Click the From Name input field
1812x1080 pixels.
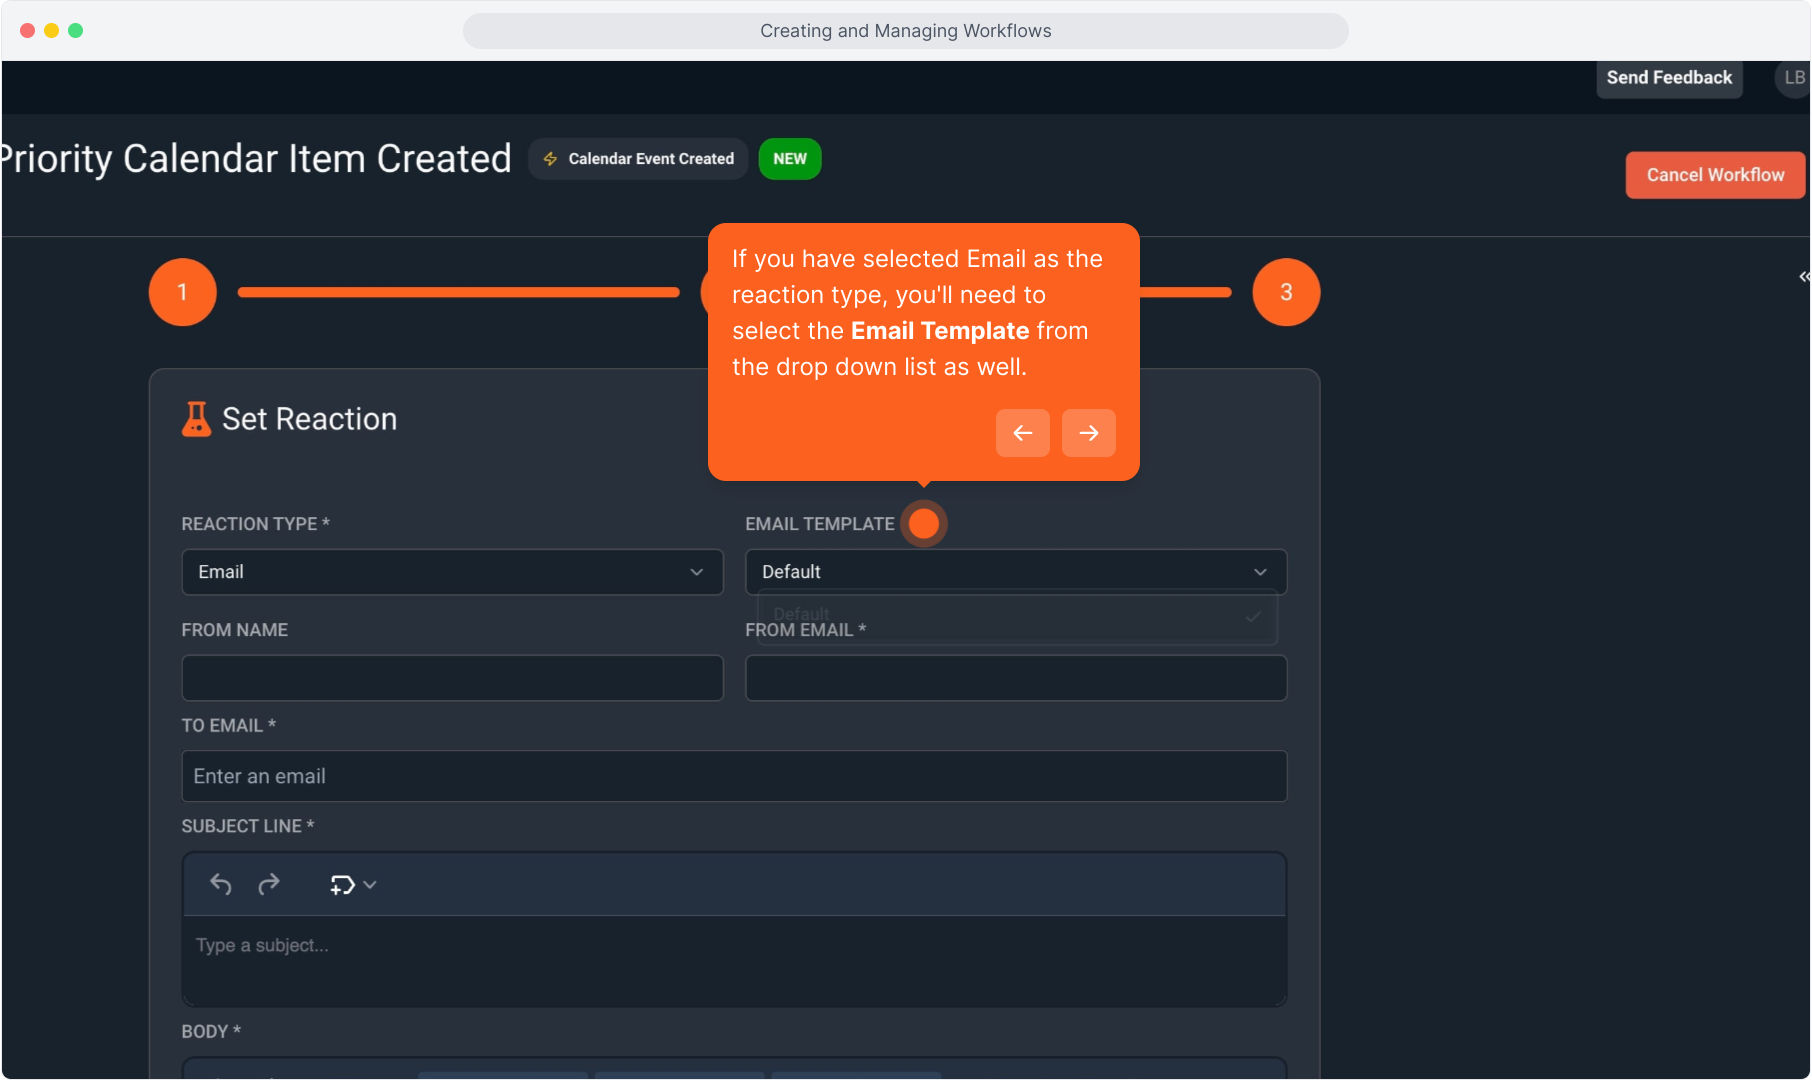pos(452,678)
